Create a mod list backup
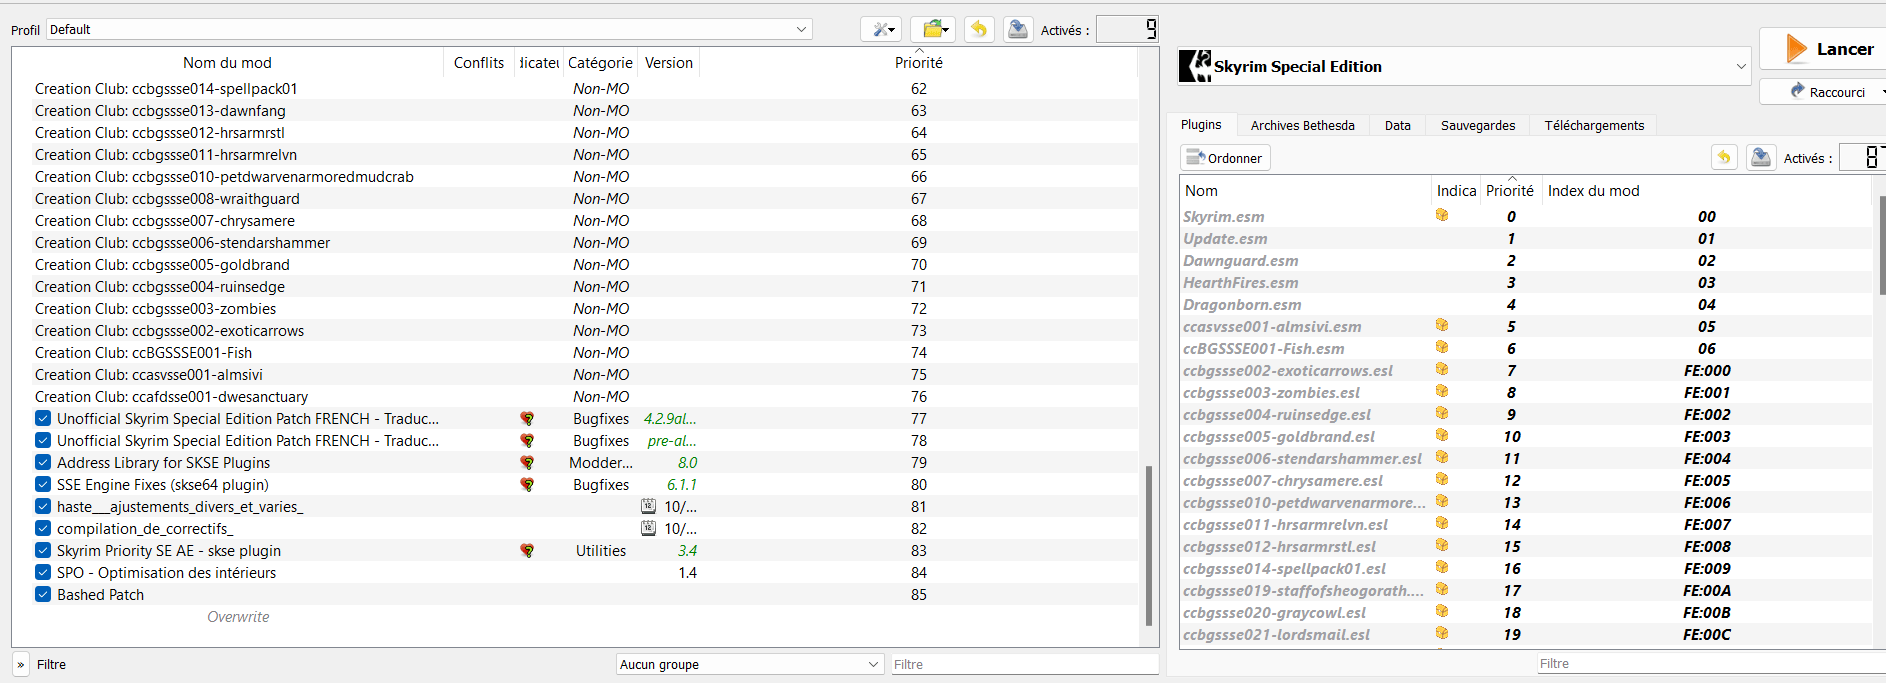Screen dimensions: 1886x683 click(1018, 30)
